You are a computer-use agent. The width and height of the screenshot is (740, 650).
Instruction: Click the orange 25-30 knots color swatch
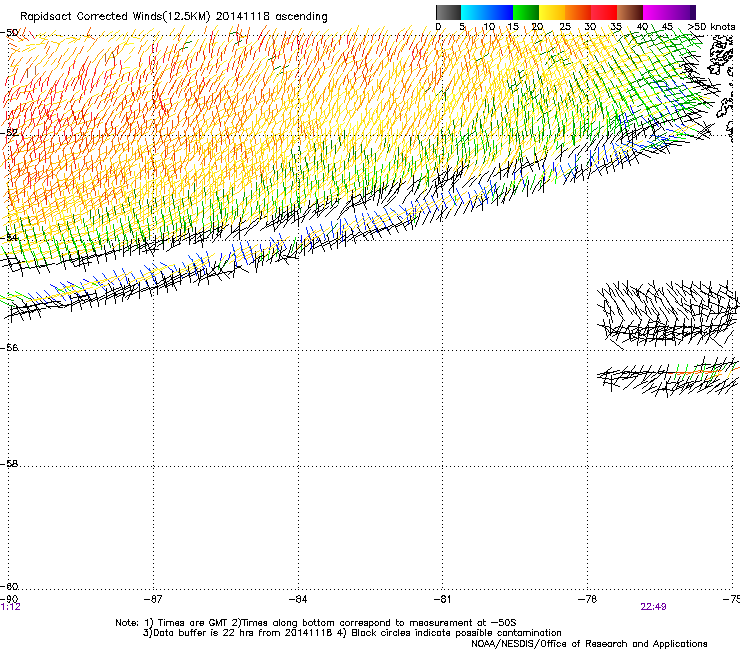tap(578, 12)
